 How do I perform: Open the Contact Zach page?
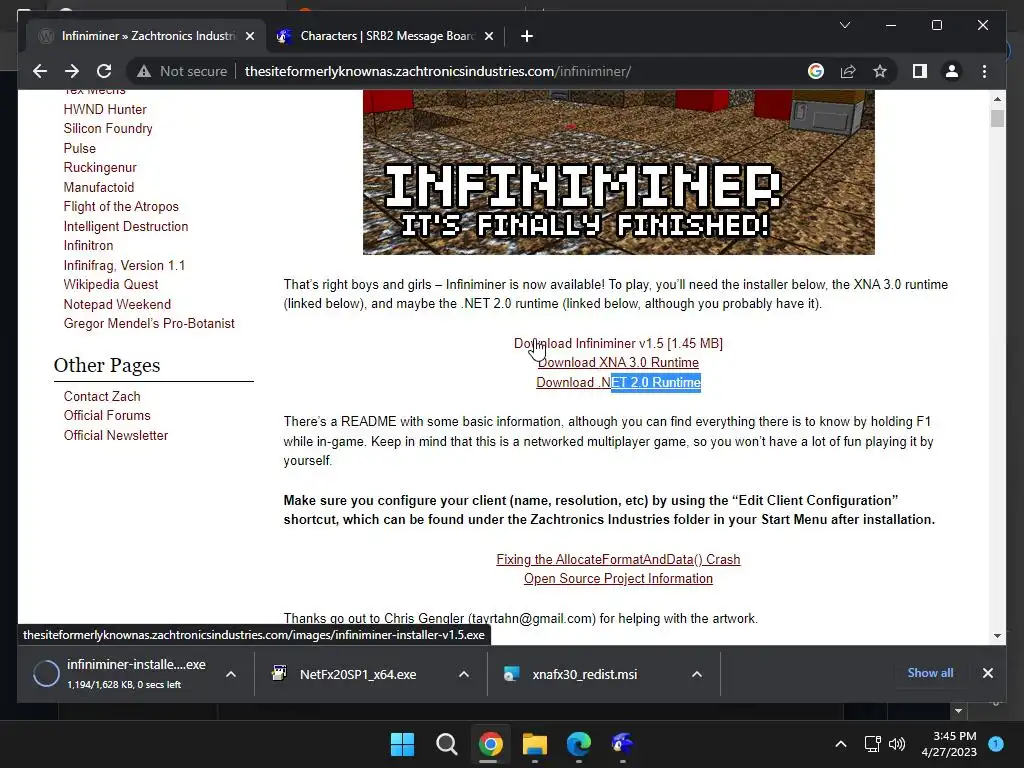[x=102, y=396]
